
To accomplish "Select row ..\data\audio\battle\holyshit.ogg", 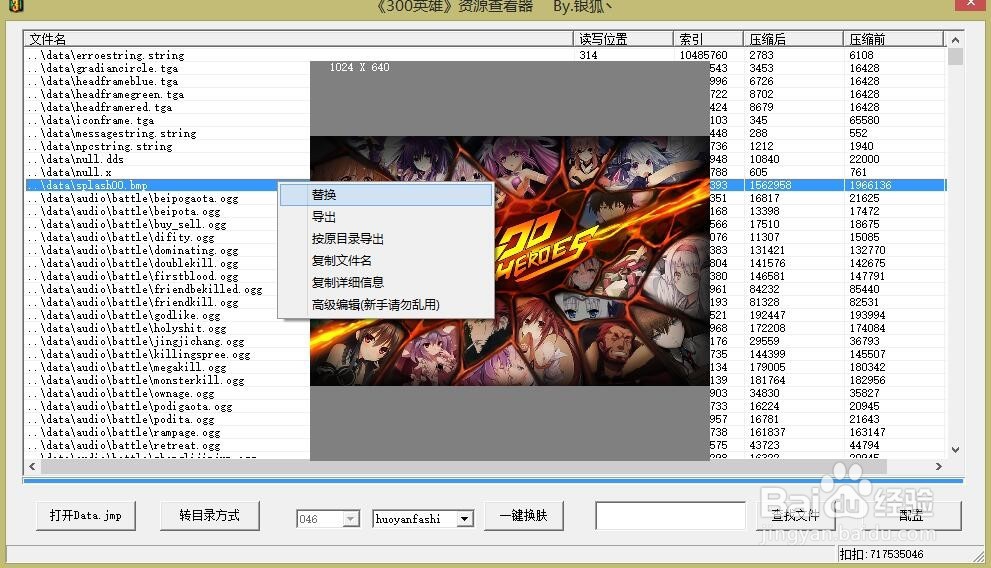I will pos(485,328).
